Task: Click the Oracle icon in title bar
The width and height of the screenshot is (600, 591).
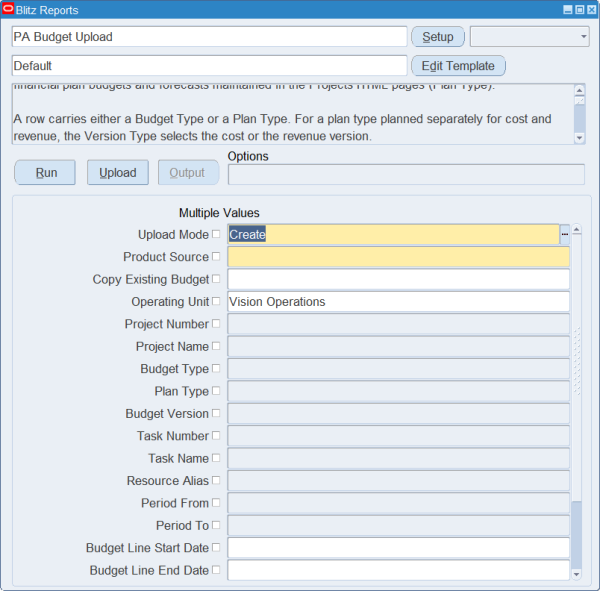Action: (x=8, y=8)
